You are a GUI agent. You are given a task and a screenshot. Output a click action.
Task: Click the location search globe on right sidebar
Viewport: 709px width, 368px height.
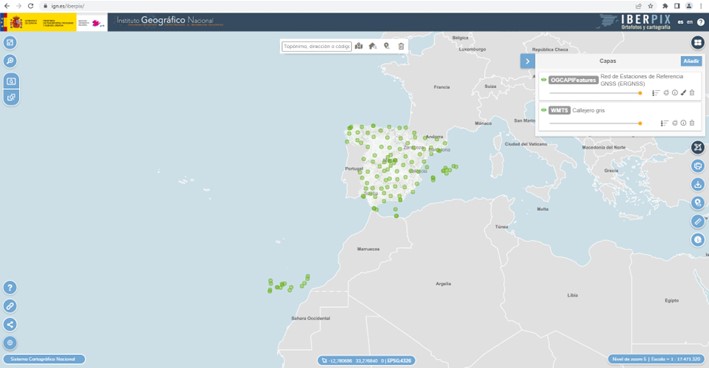(698, 203)
